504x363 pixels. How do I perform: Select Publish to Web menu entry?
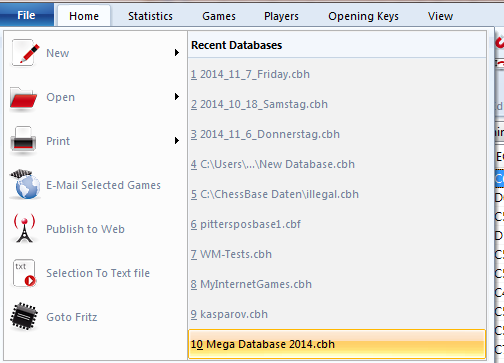pyautogui.click(x=85, y=229)
